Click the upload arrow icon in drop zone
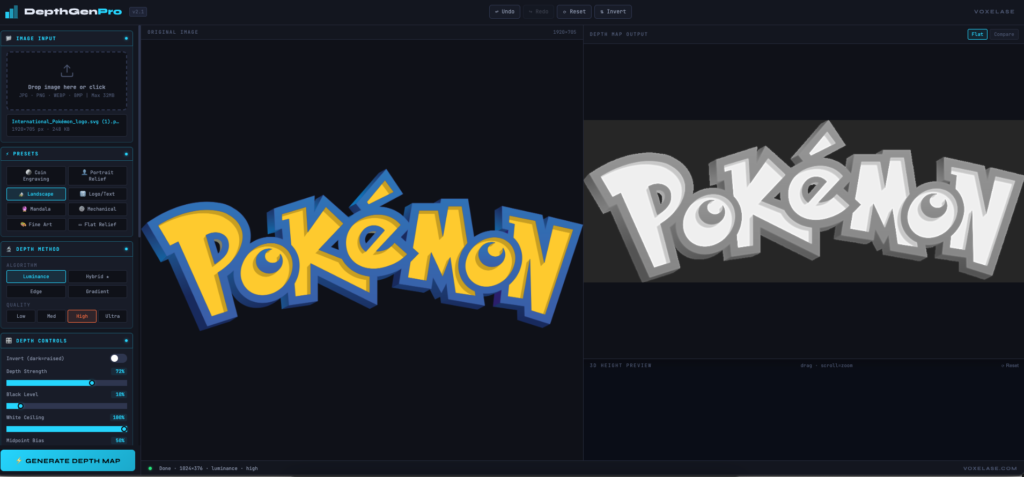 tap(67, 71)
